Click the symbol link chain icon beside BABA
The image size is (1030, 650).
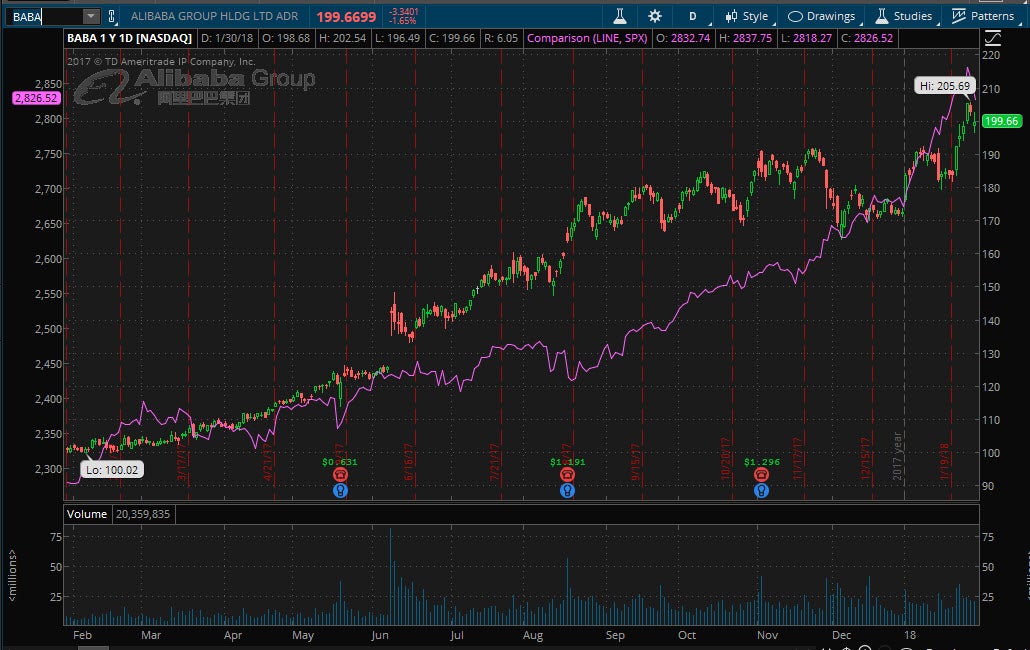(112, 16)
